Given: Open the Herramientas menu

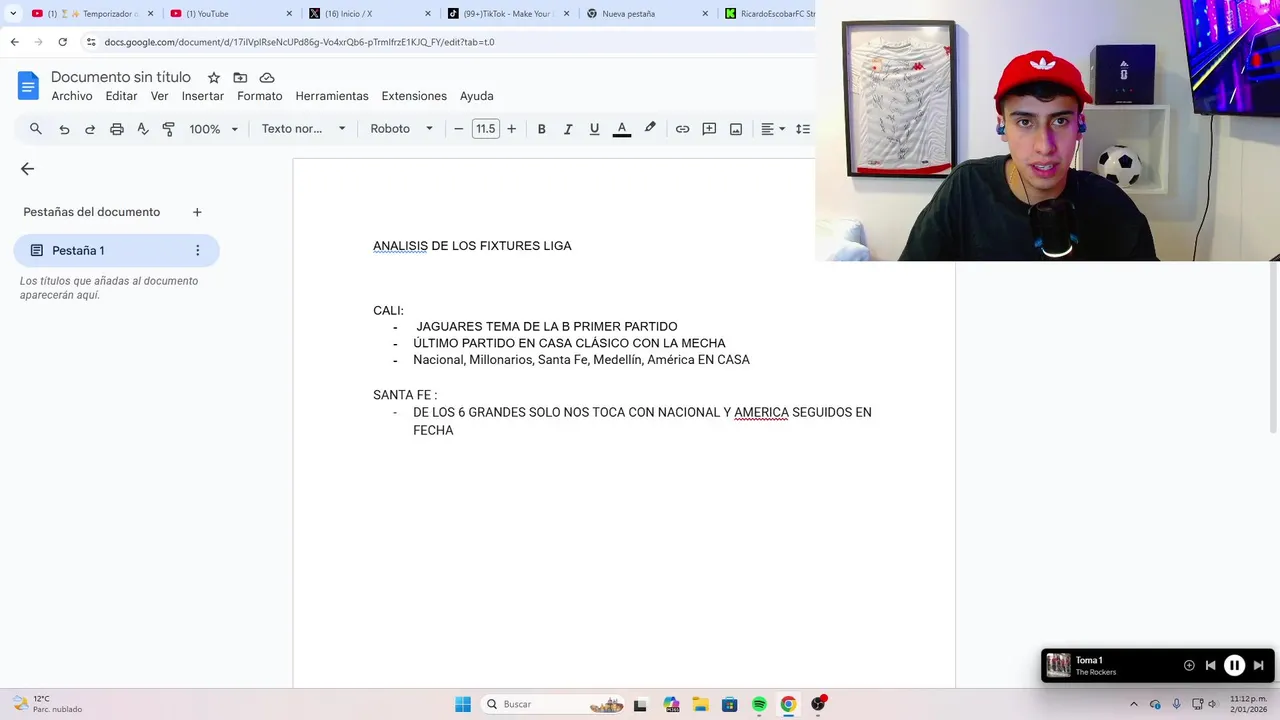Looking at the screenshot, I should (332, 96).
